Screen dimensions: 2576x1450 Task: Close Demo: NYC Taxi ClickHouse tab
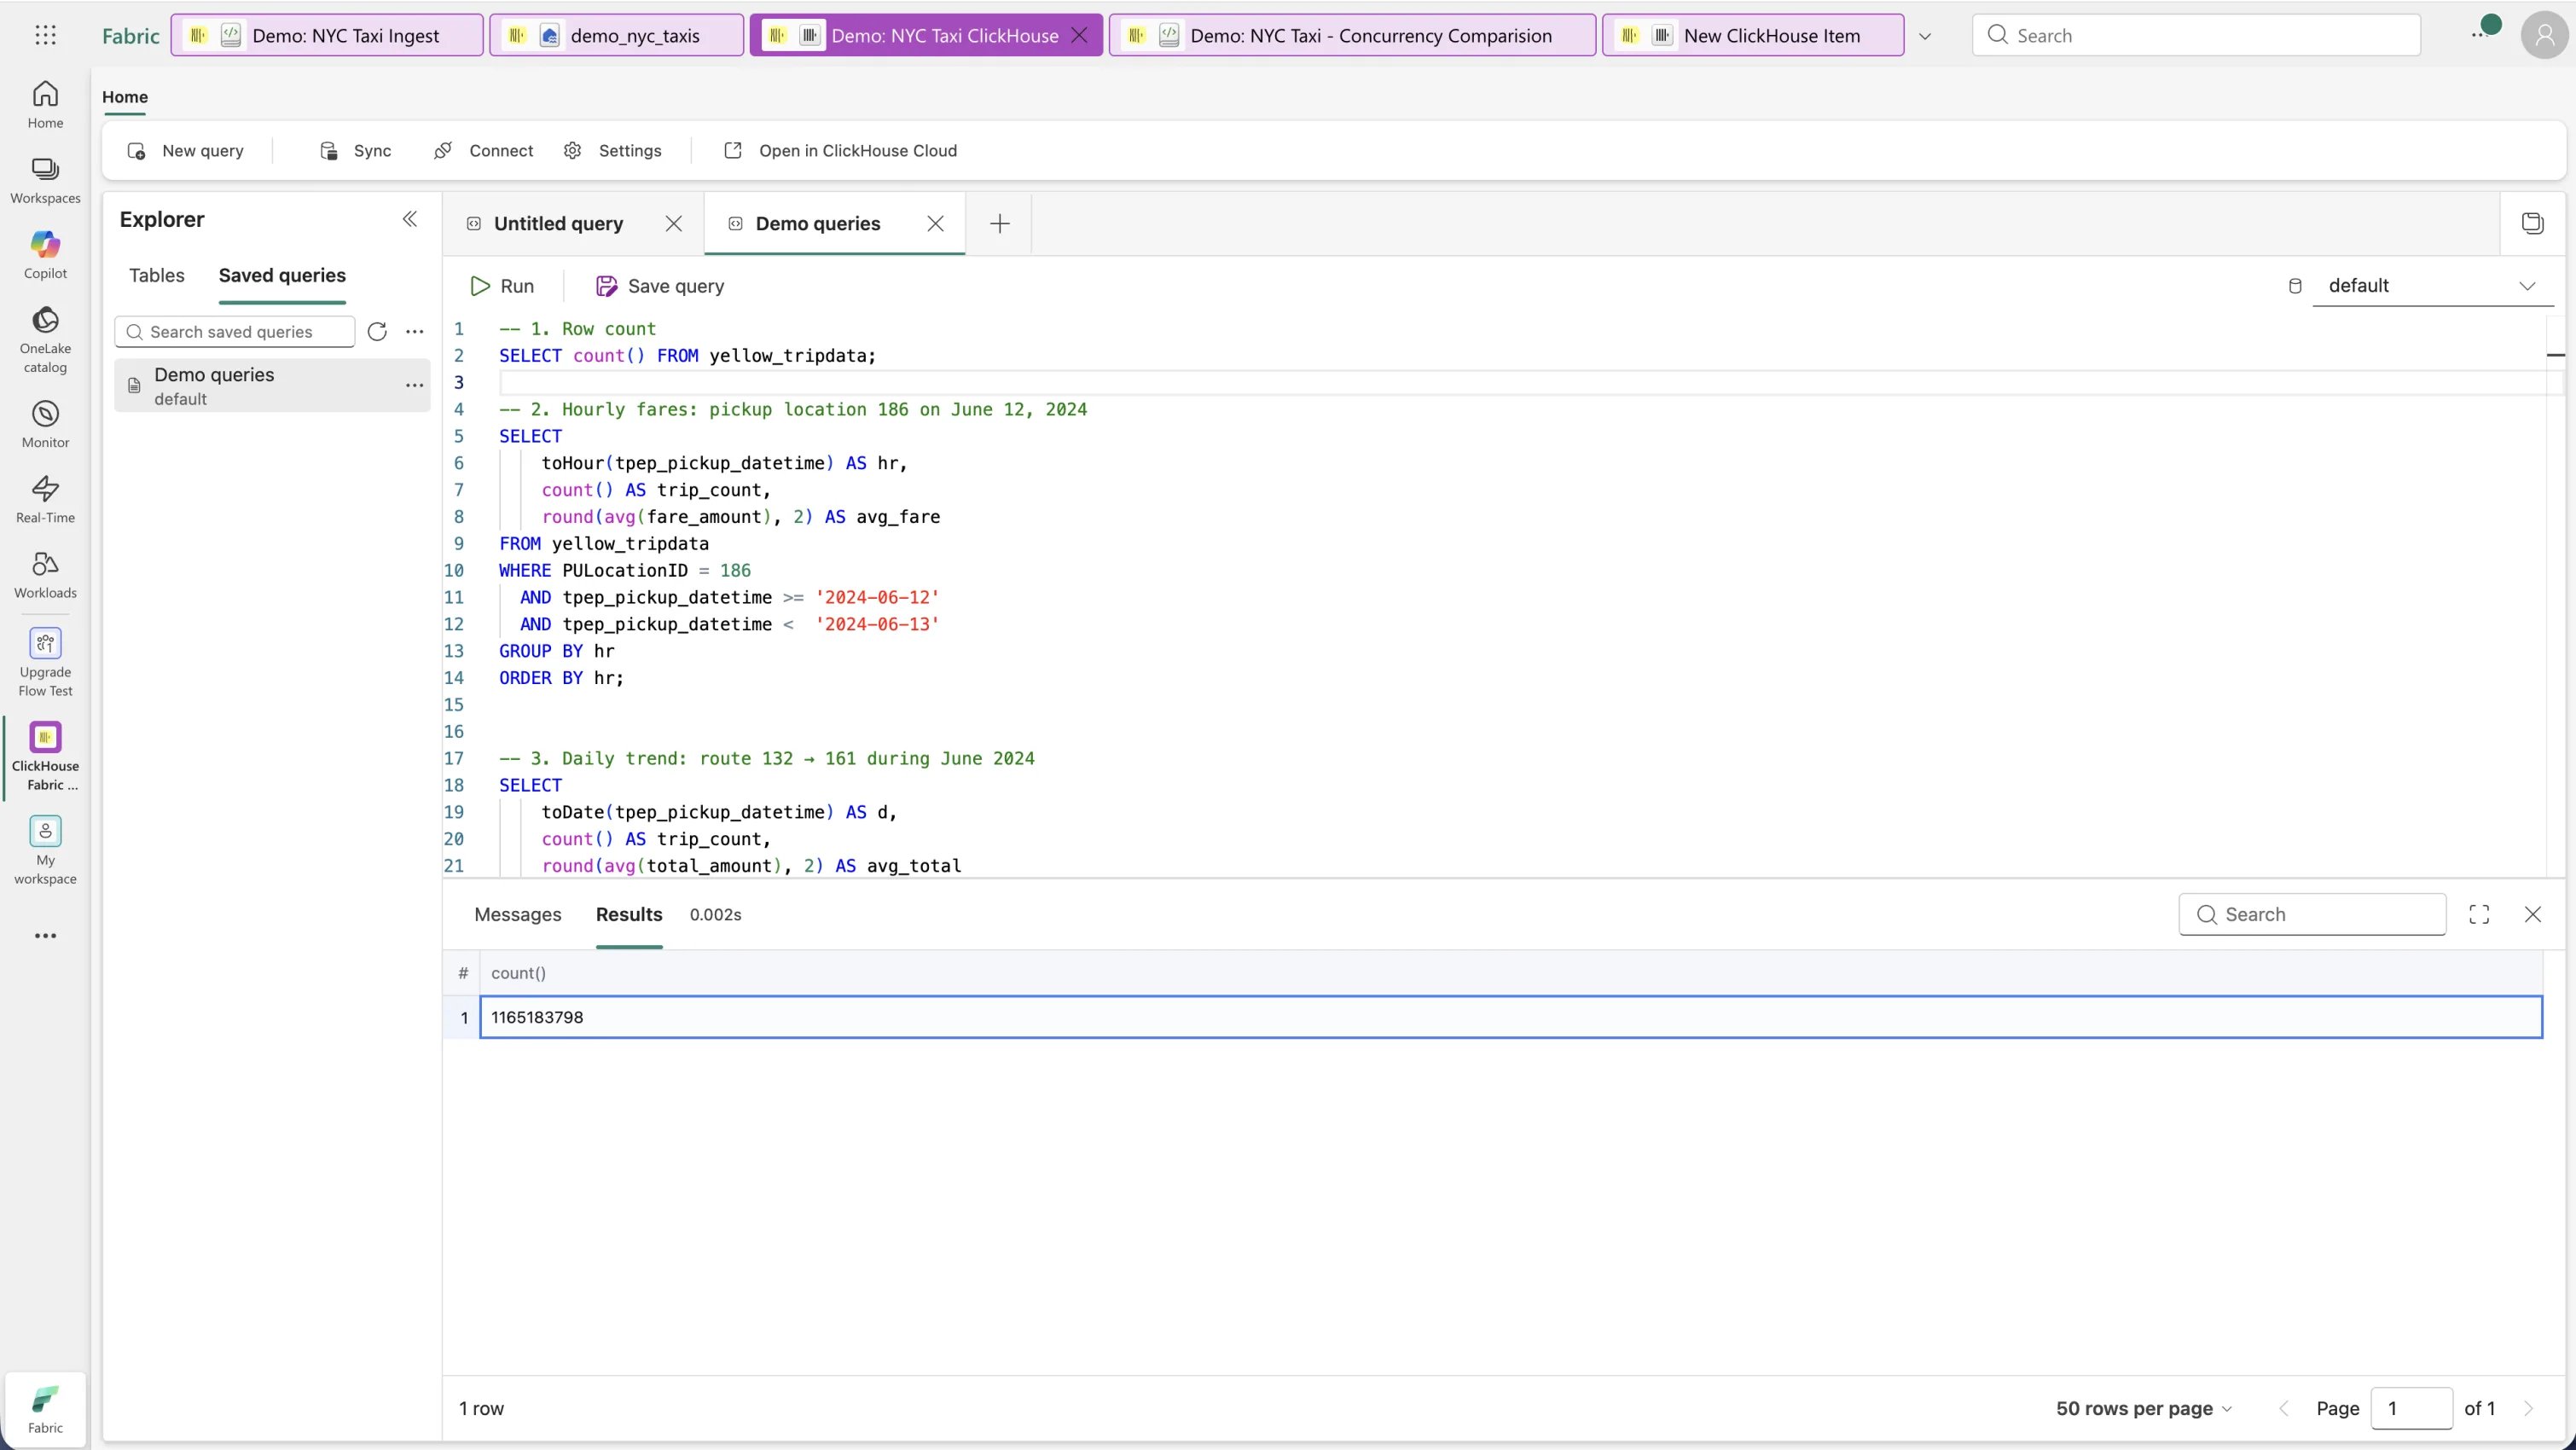[x=1079, y=35]
